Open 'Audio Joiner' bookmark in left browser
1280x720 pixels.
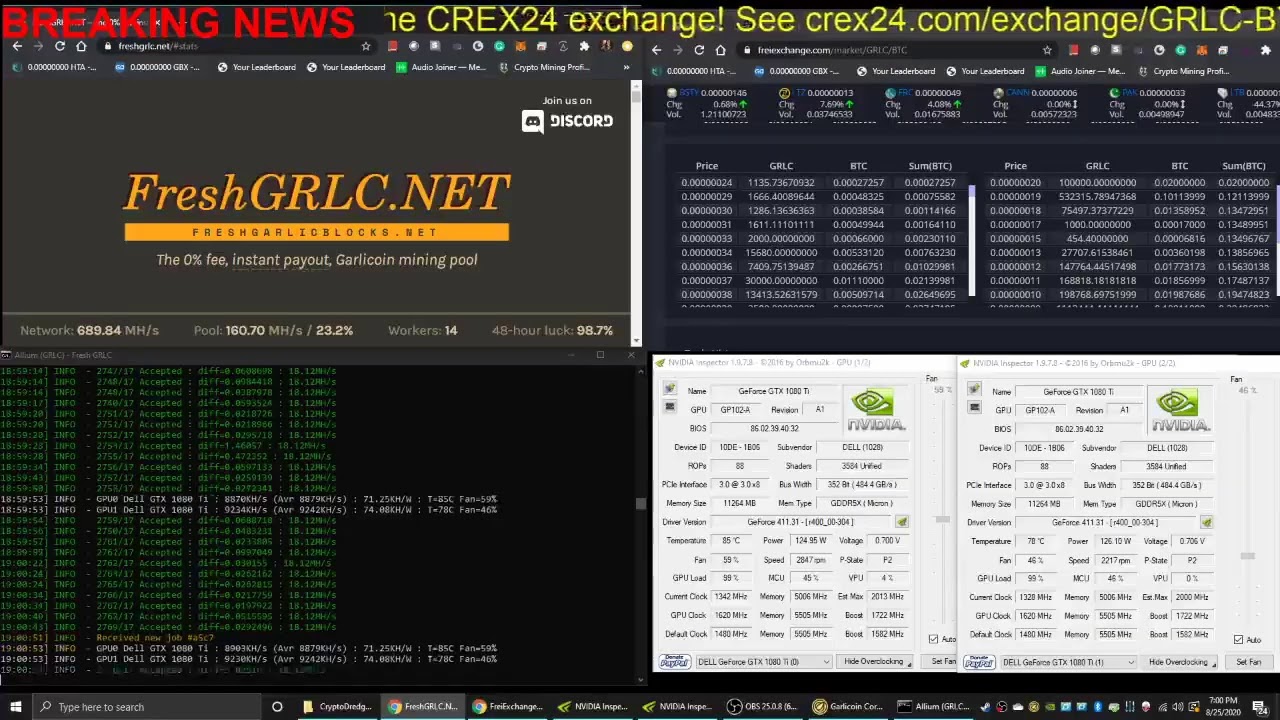click(441, 67)
